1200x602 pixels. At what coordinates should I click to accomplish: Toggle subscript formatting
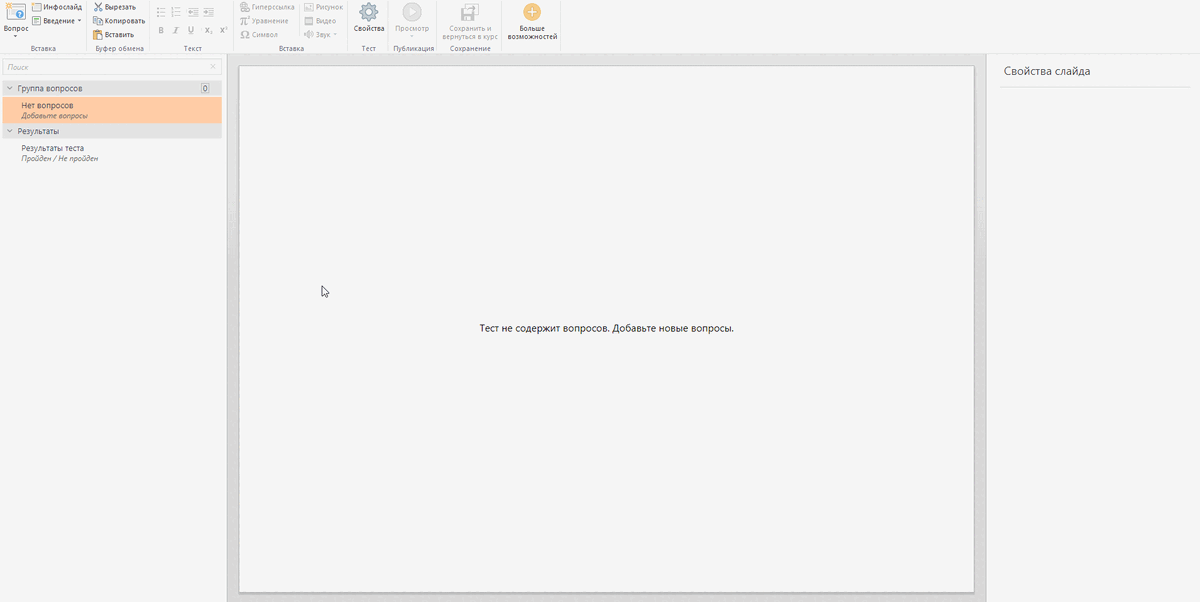(x=208, y=30)
